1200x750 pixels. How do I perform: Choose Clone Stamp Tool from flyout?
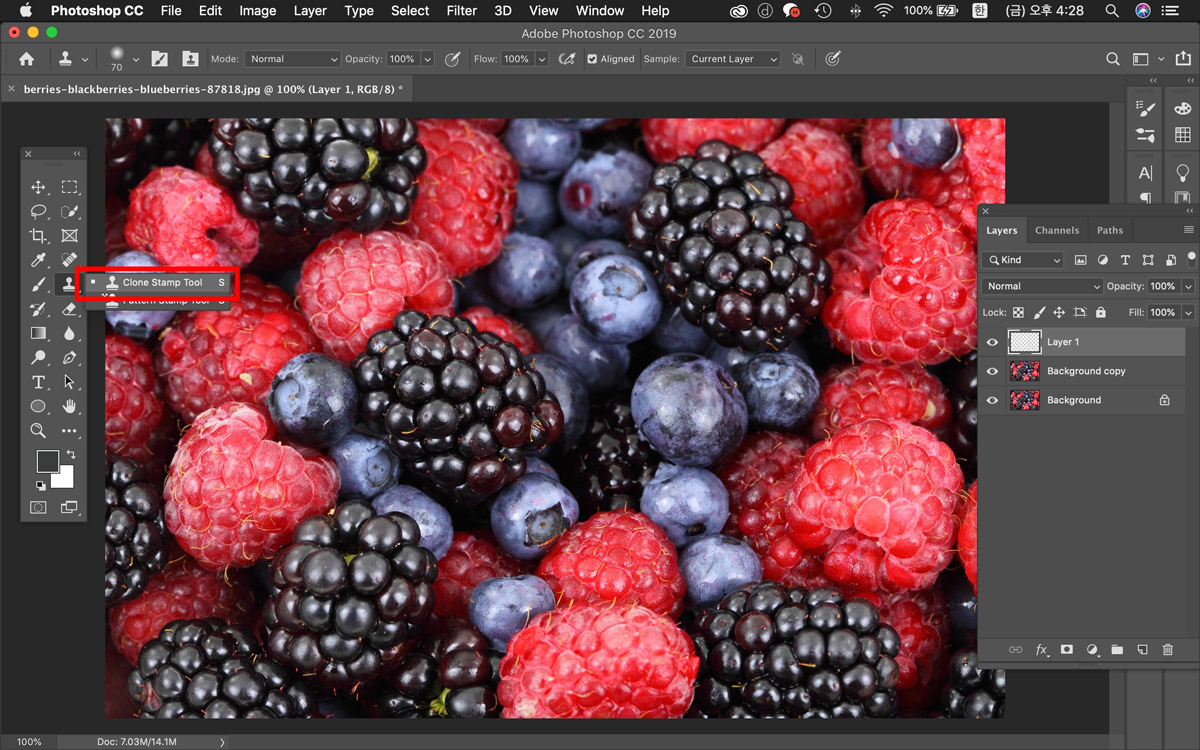point(162,283)
